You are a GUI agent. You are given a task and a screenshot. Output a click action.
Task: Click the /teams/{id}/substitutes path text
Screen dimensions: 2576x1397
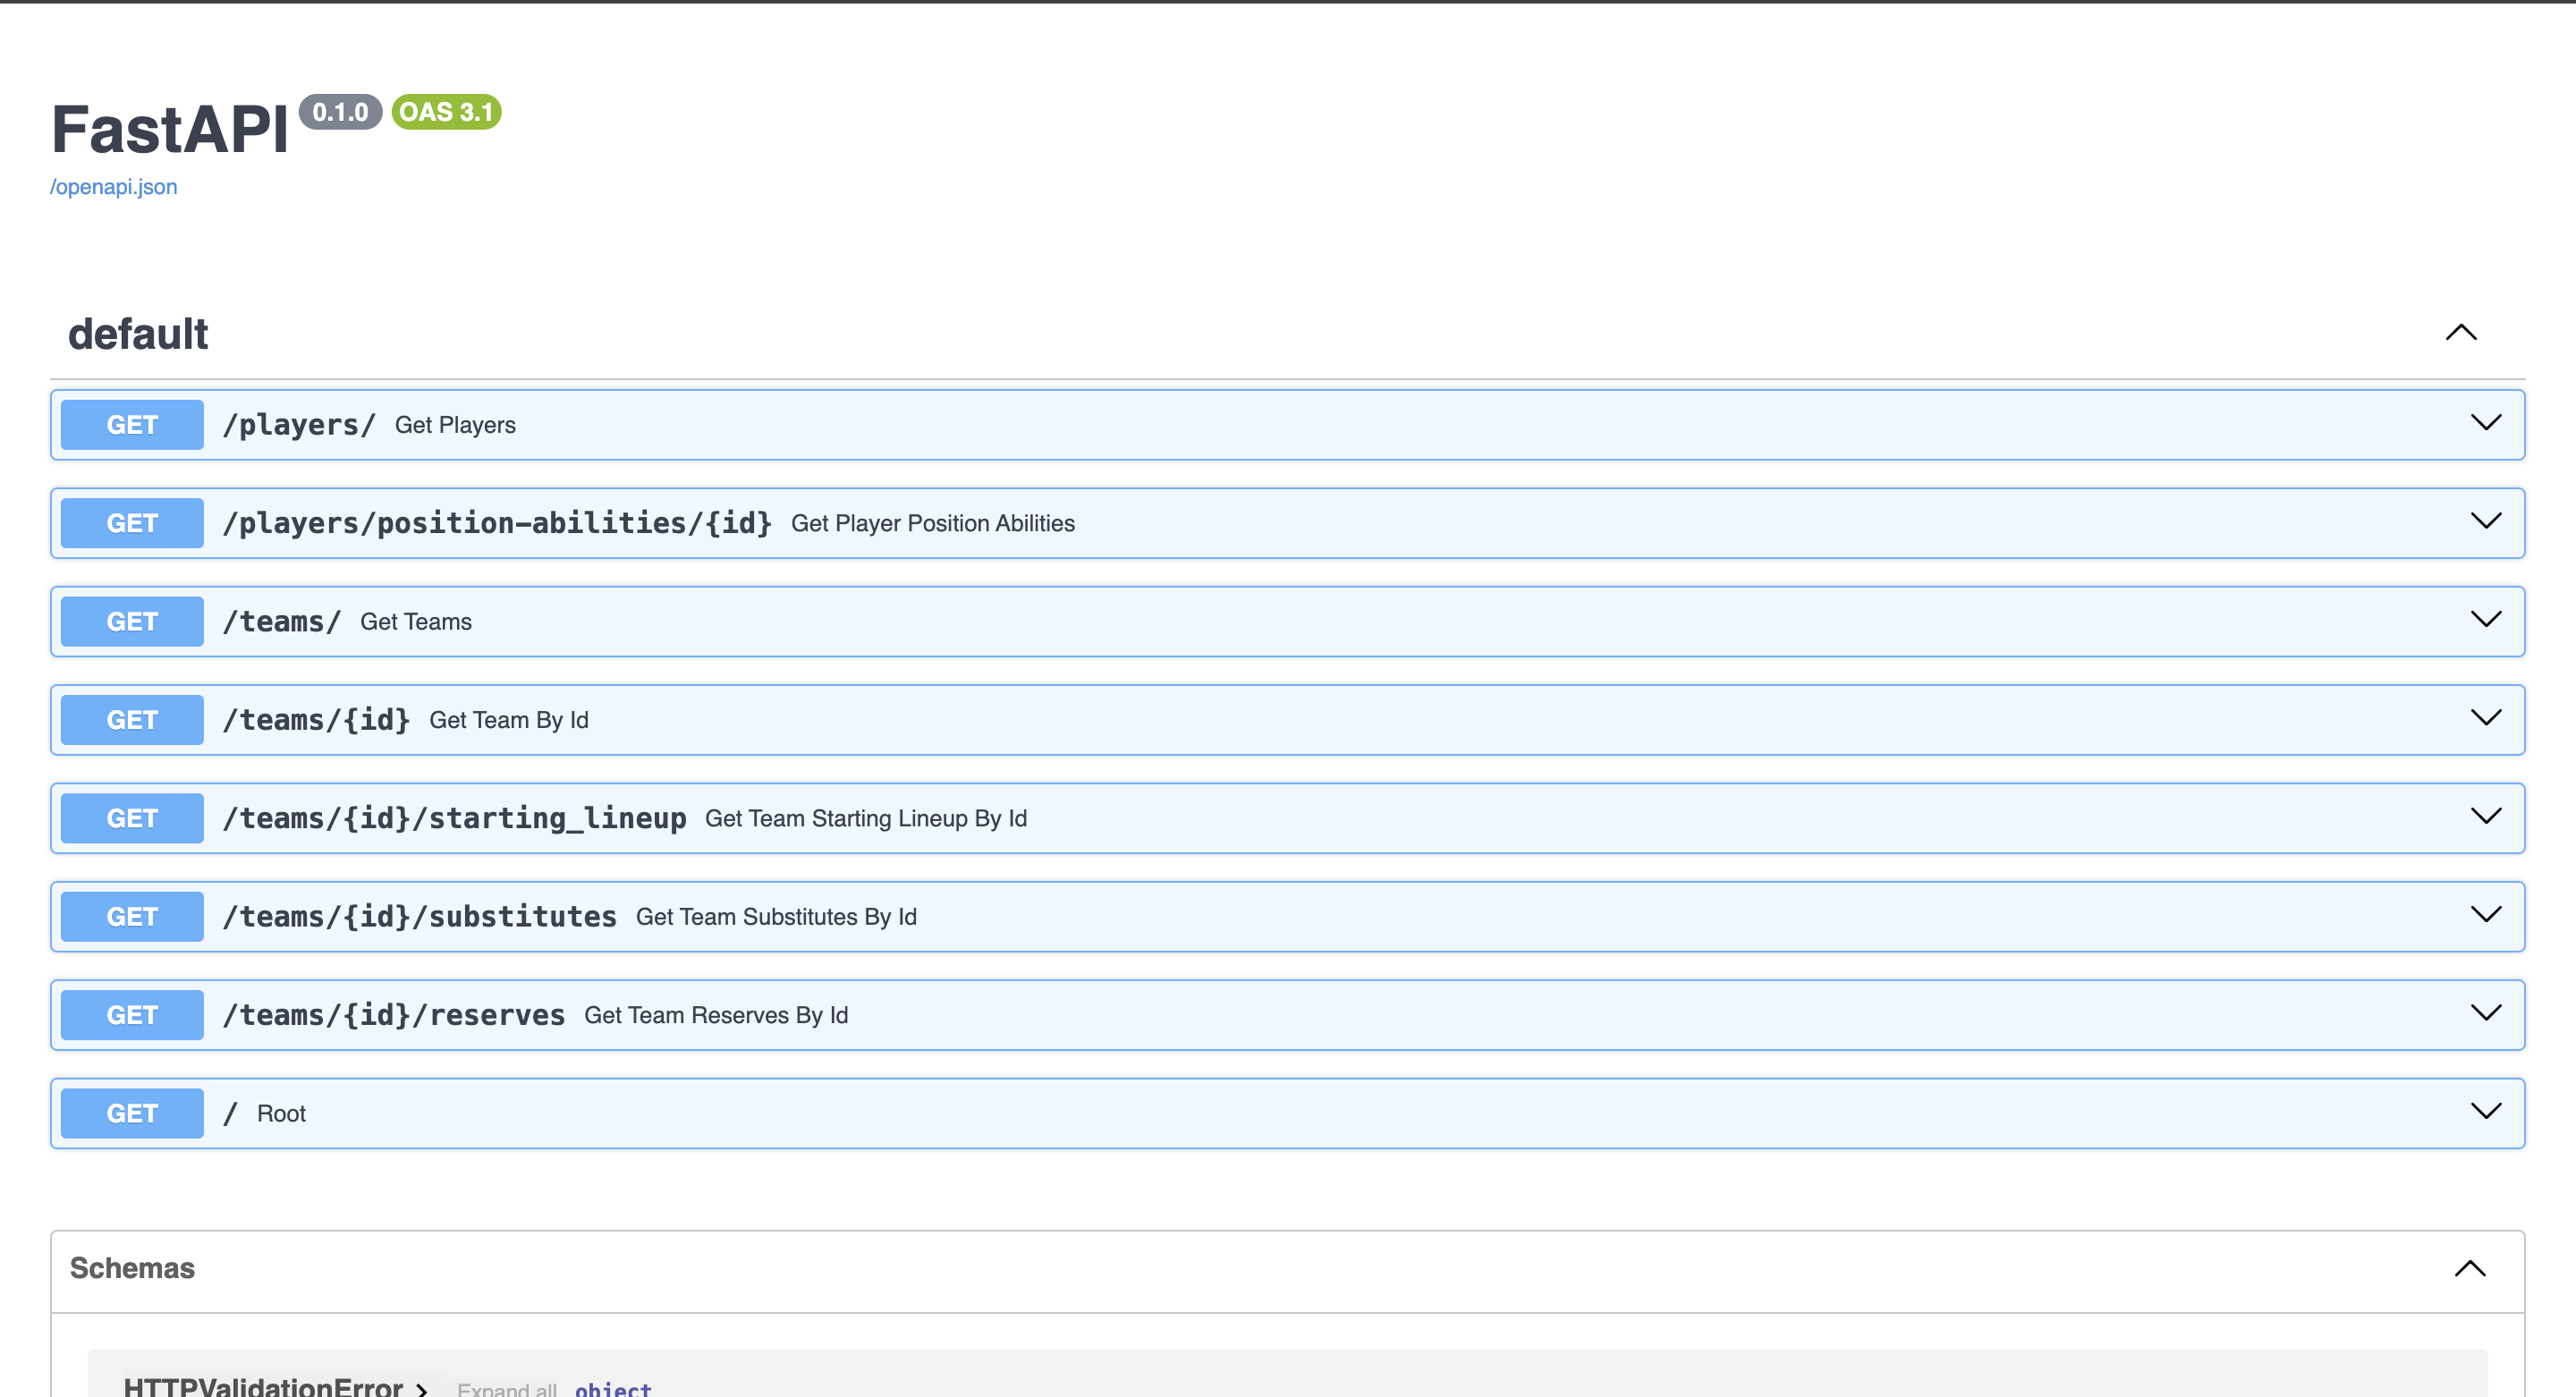419,916
